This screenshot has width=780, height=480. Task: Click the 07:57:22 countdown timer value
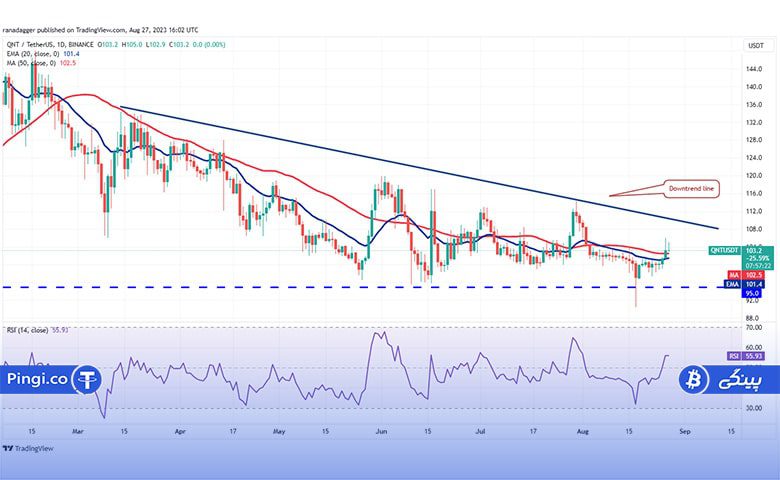[x=759, y=266]
